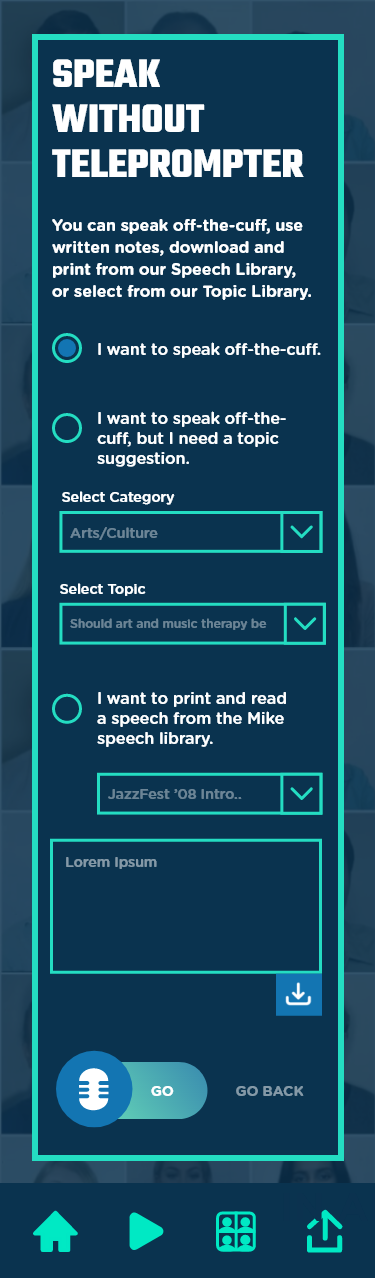This screenshot has height=1278, width=375.
Task: Click the download speech icon button
Action: [299, 994]
